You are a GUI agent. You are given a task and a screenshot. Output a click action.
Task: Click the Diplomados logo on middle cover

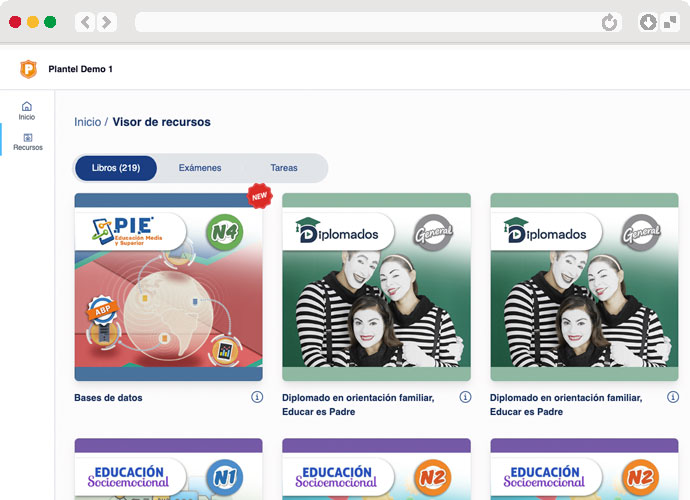coord(337,231)
